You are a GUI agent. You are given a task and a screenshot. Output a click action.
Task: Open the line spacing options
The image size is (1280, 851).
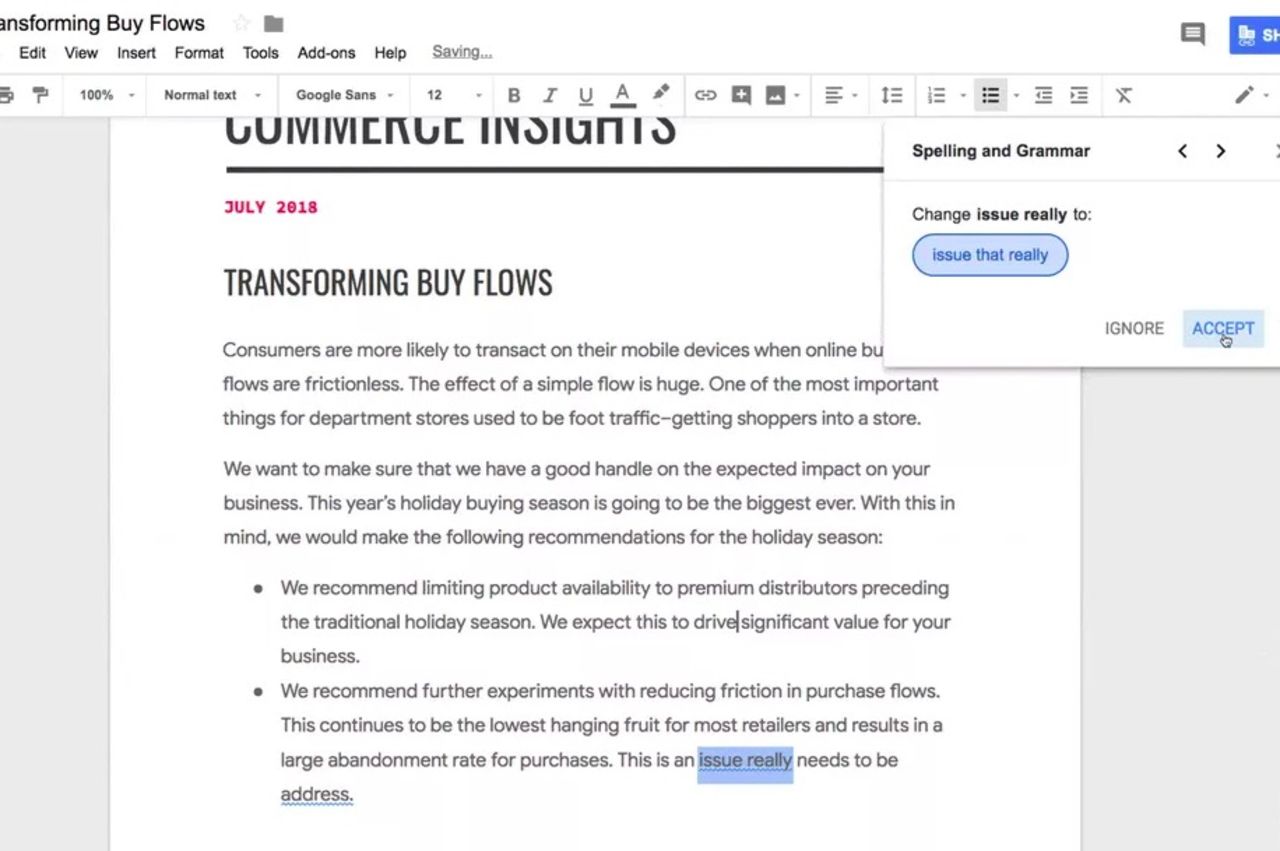(x=892, y=95)
